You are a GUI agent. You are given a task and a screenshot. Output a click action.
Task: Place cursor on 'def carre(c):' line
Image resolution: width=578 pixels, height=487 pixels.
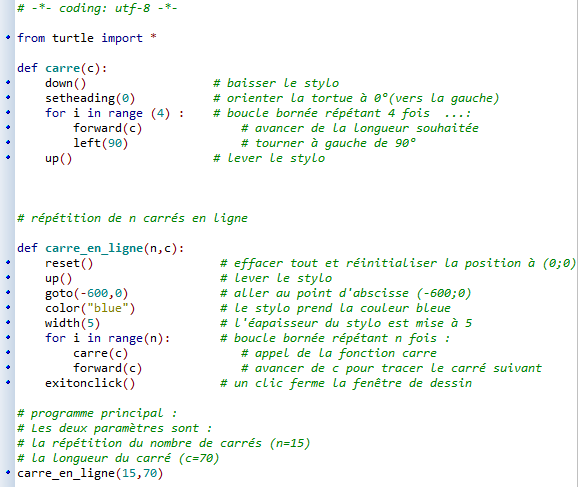pos(62,68)
